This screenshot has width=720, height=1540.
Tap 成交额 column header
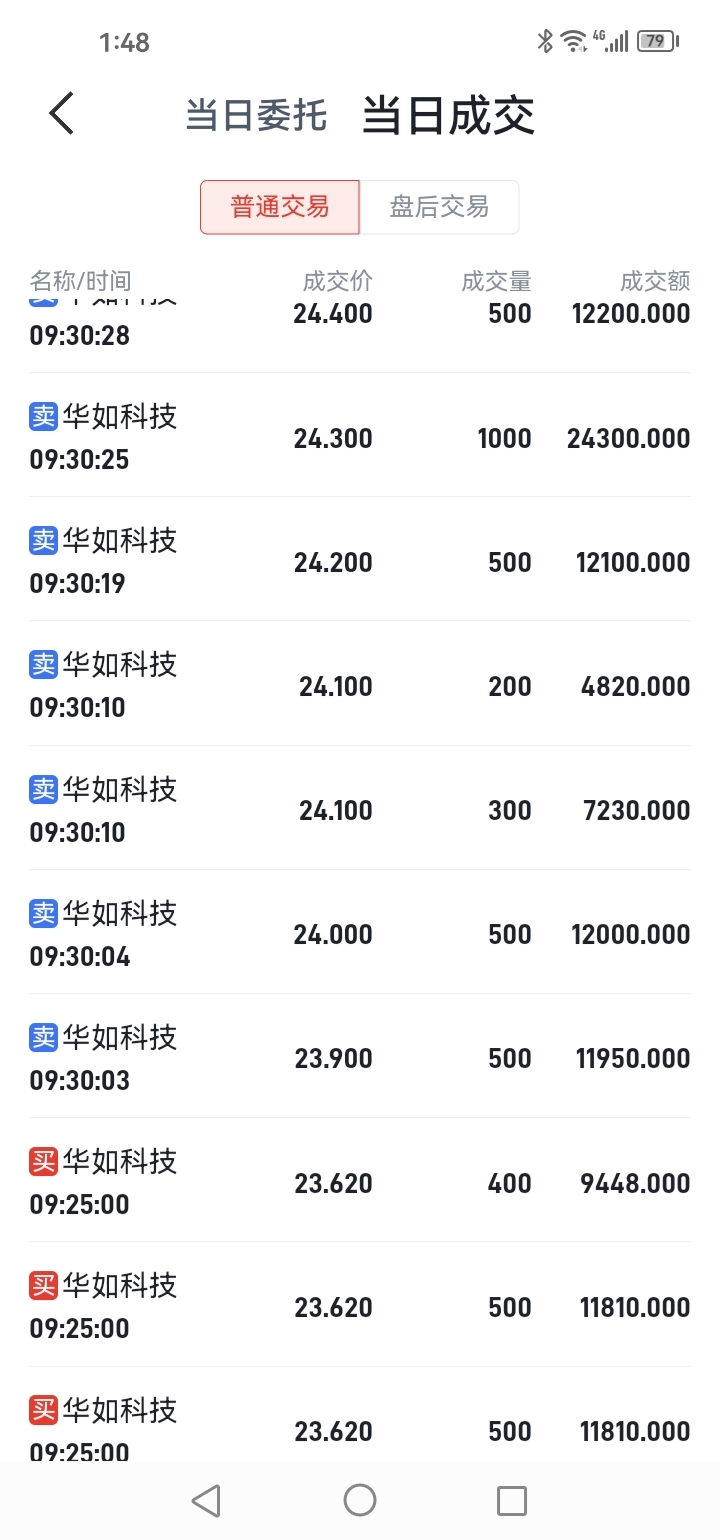[655, 281]
